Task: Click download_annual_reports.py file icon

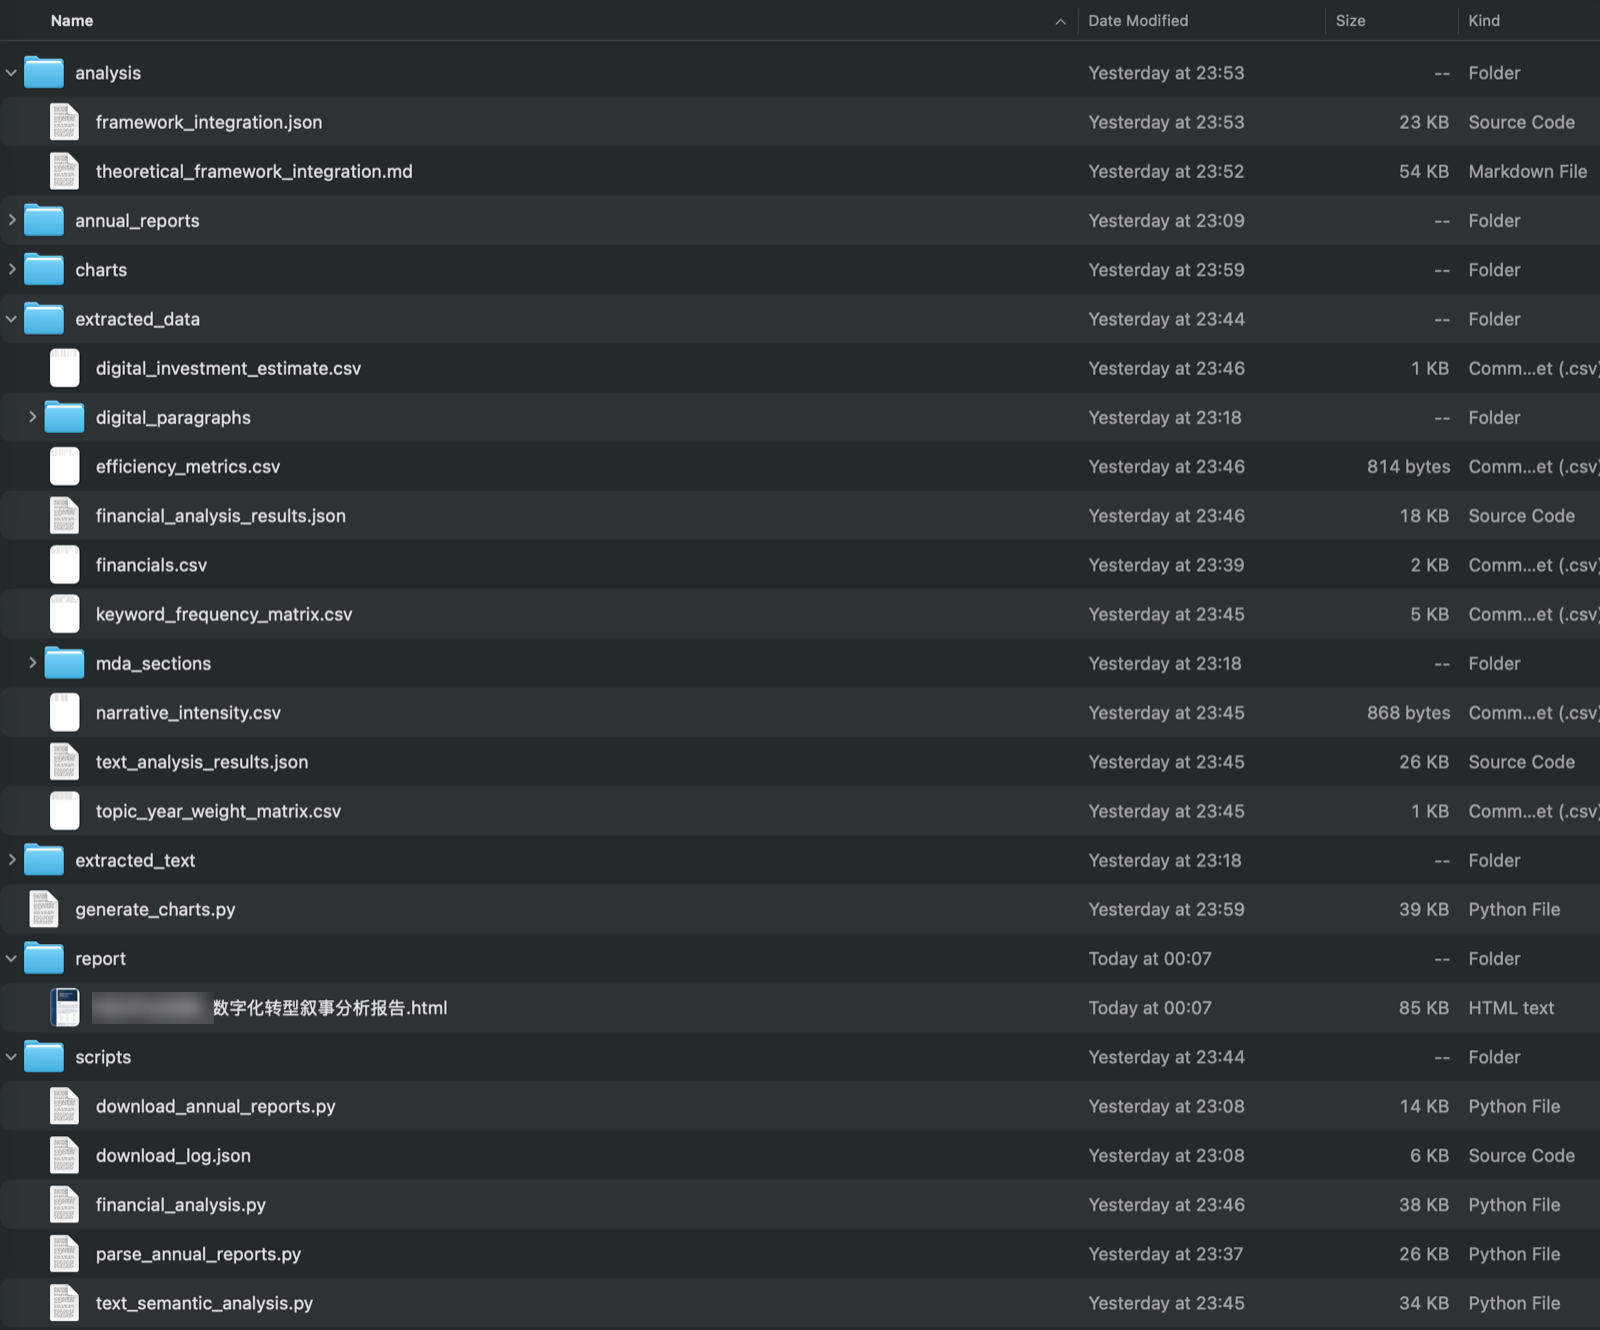Action: (65, 1106)
